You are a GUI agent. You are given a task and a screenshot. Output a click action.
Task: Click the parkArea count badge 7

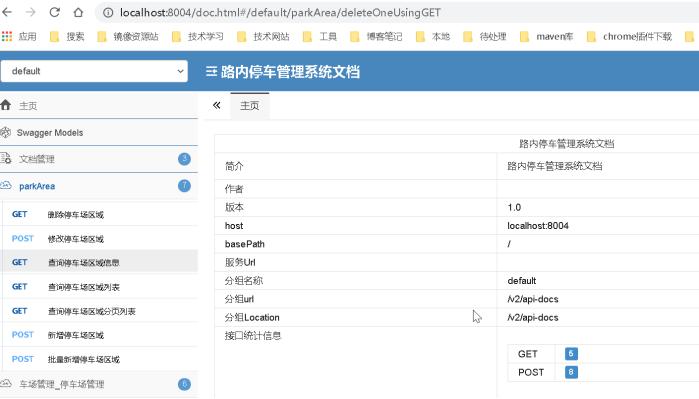184,185
